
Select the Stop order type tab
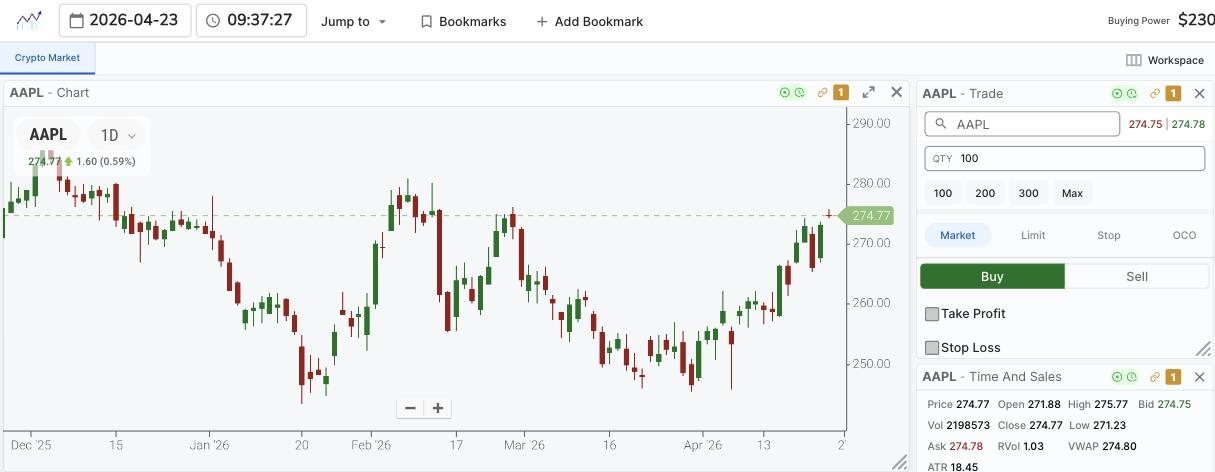click(x=1108, y=235)
